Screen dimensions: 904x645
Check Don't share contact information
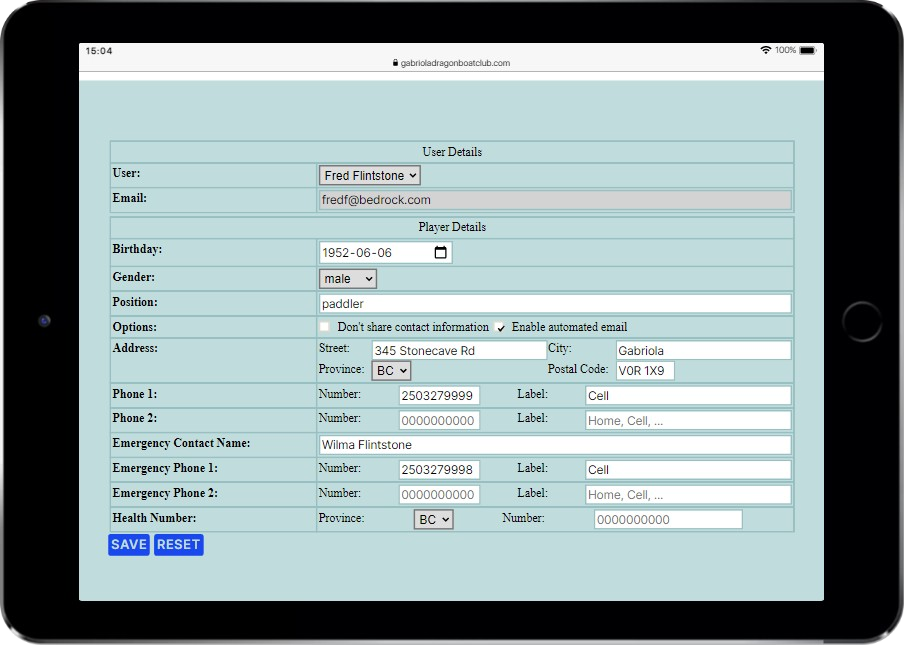(325, 327)
